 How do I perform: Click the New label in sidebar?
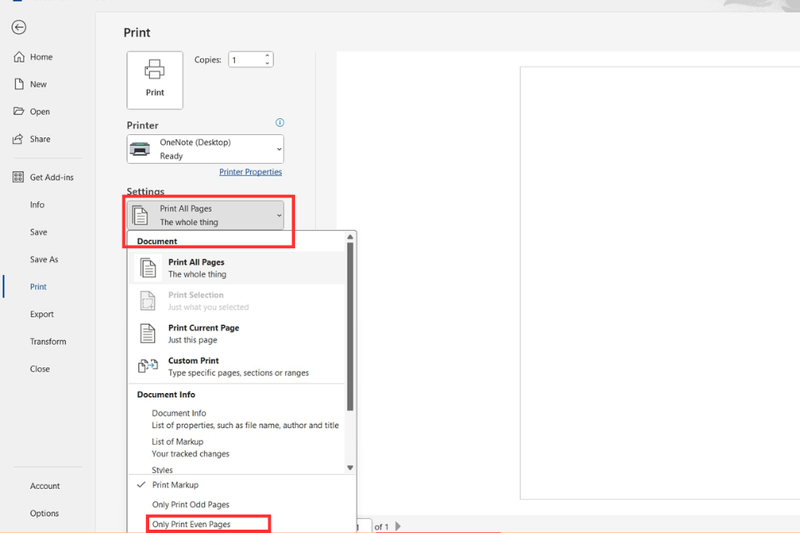pos(38,84)
